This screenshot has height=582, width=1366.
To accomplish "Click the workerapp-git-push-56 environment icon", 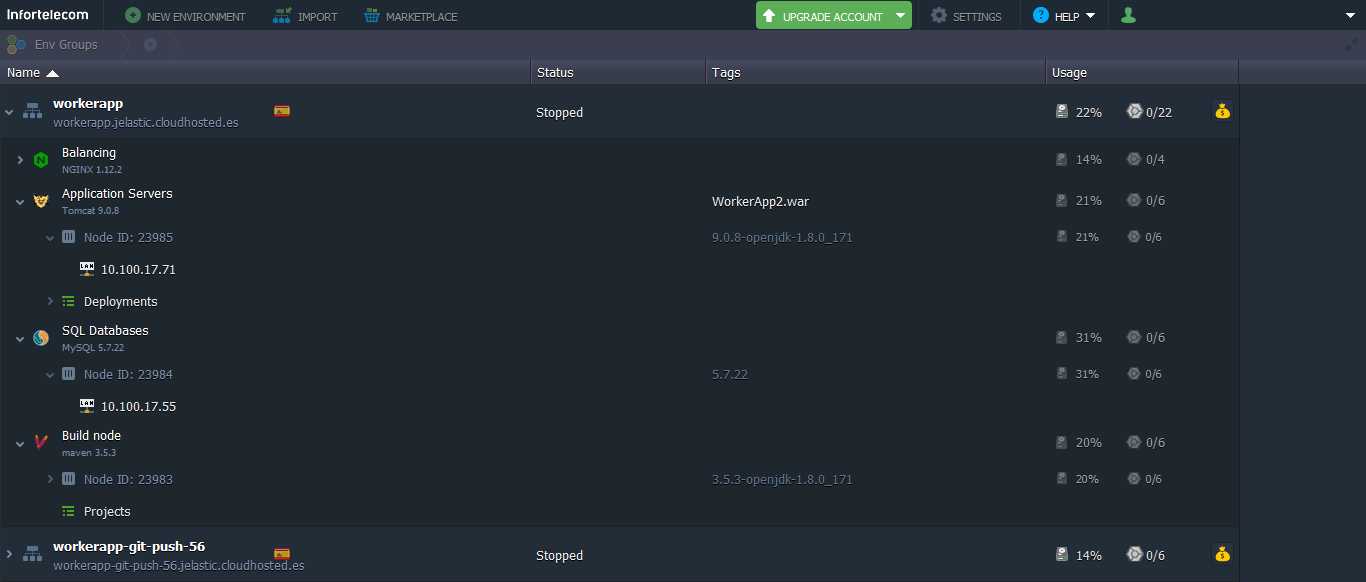I will tap(32, 553).
